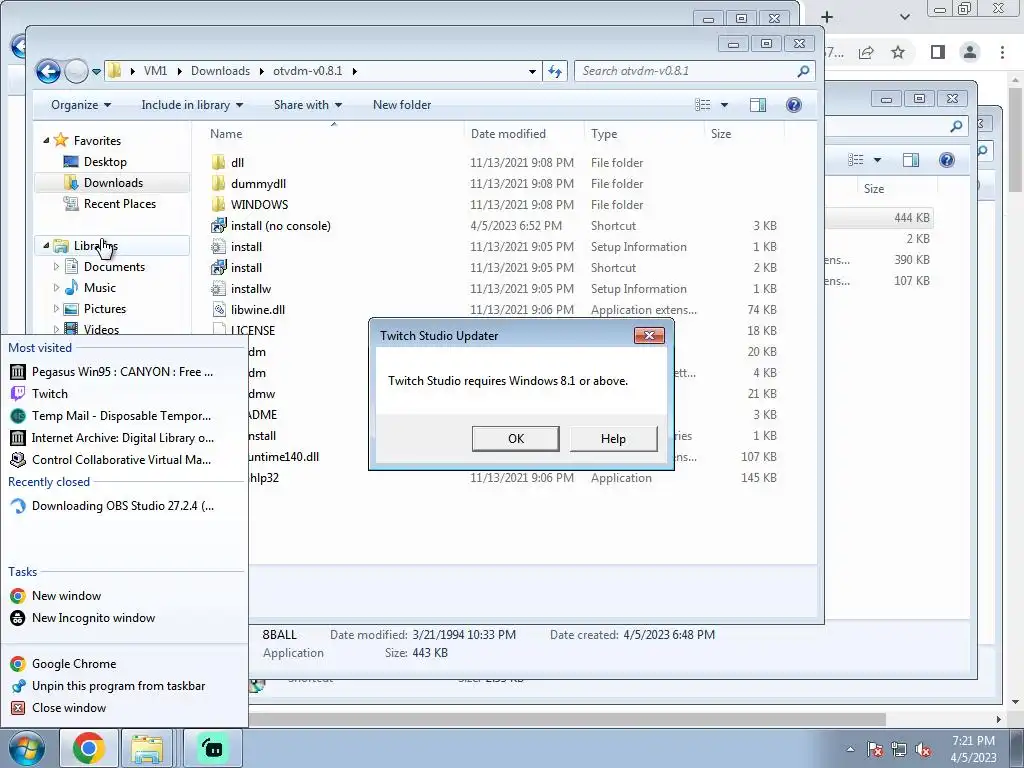Viewport: 1024px width, 768px height.
Task: Show hidden system tray icons
Action: click(x=850, y=750)
